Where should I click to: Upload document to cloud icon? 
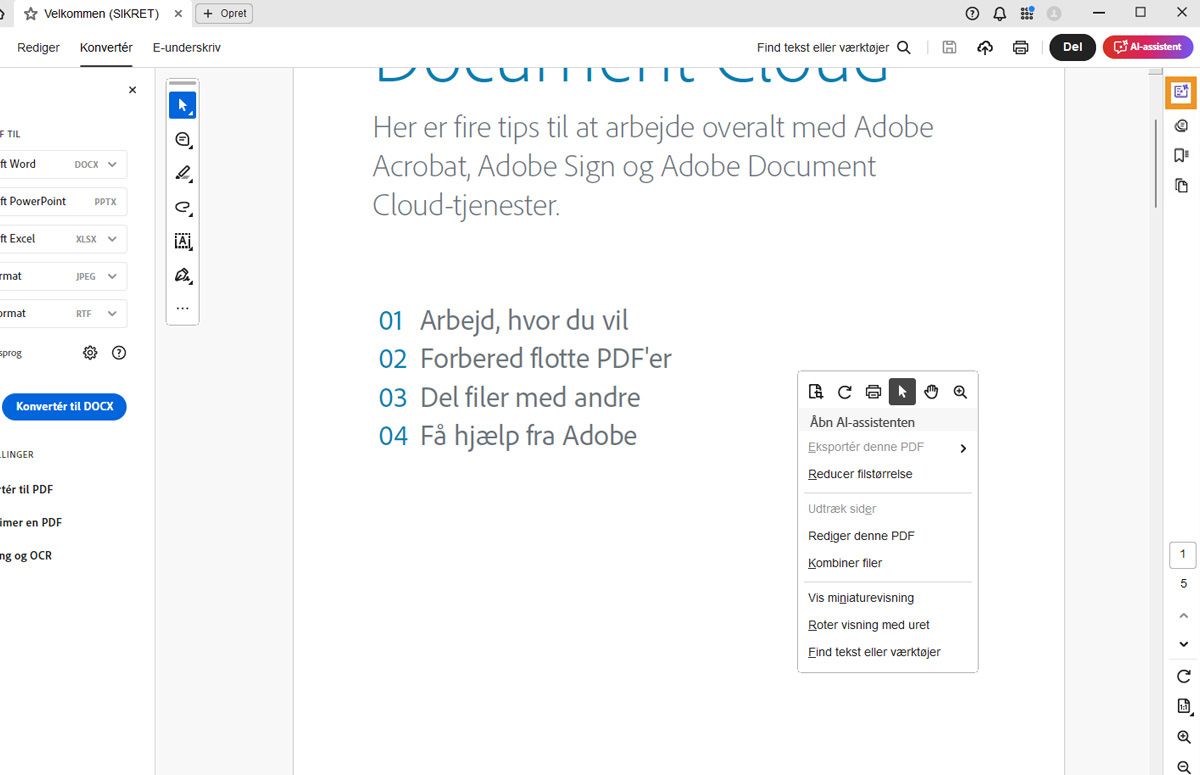(985, 47)
